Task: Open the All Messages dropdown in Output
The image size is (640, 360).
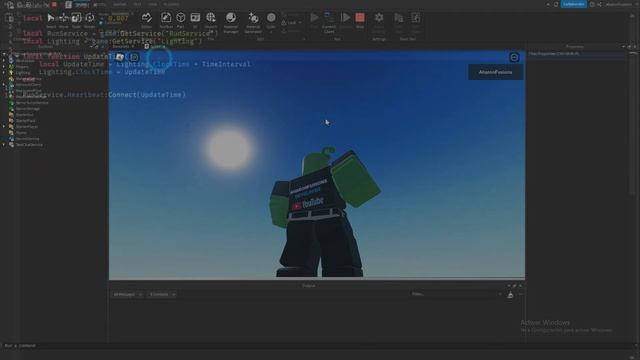Action: (127, 294)
